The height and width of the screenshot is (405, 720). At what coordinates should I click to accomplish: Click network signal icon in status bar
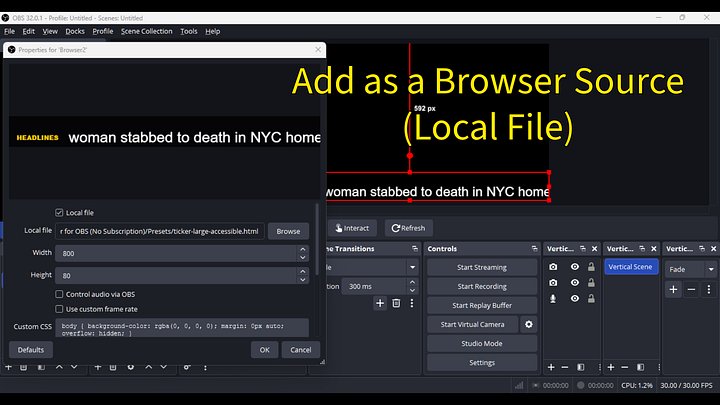[x=519, y=385]
